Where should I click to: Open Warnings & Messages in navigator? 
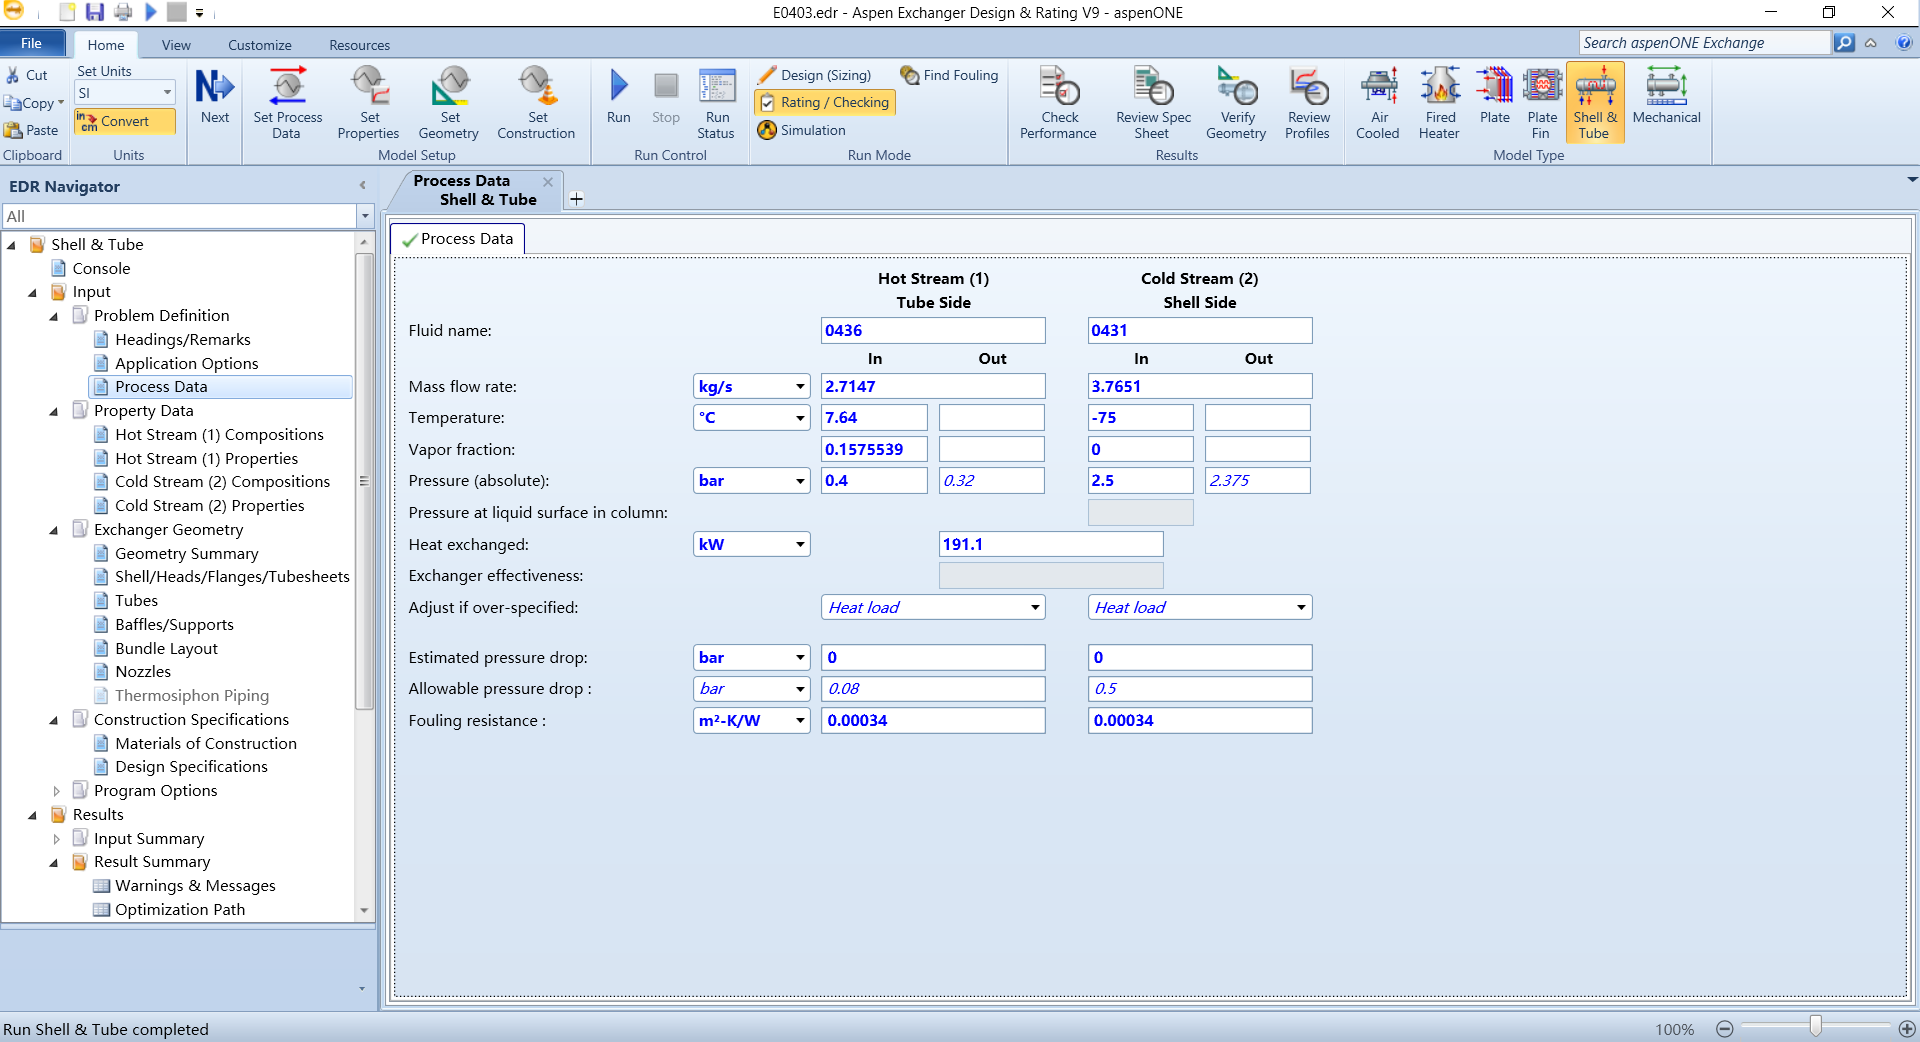[x=195, y=886]
